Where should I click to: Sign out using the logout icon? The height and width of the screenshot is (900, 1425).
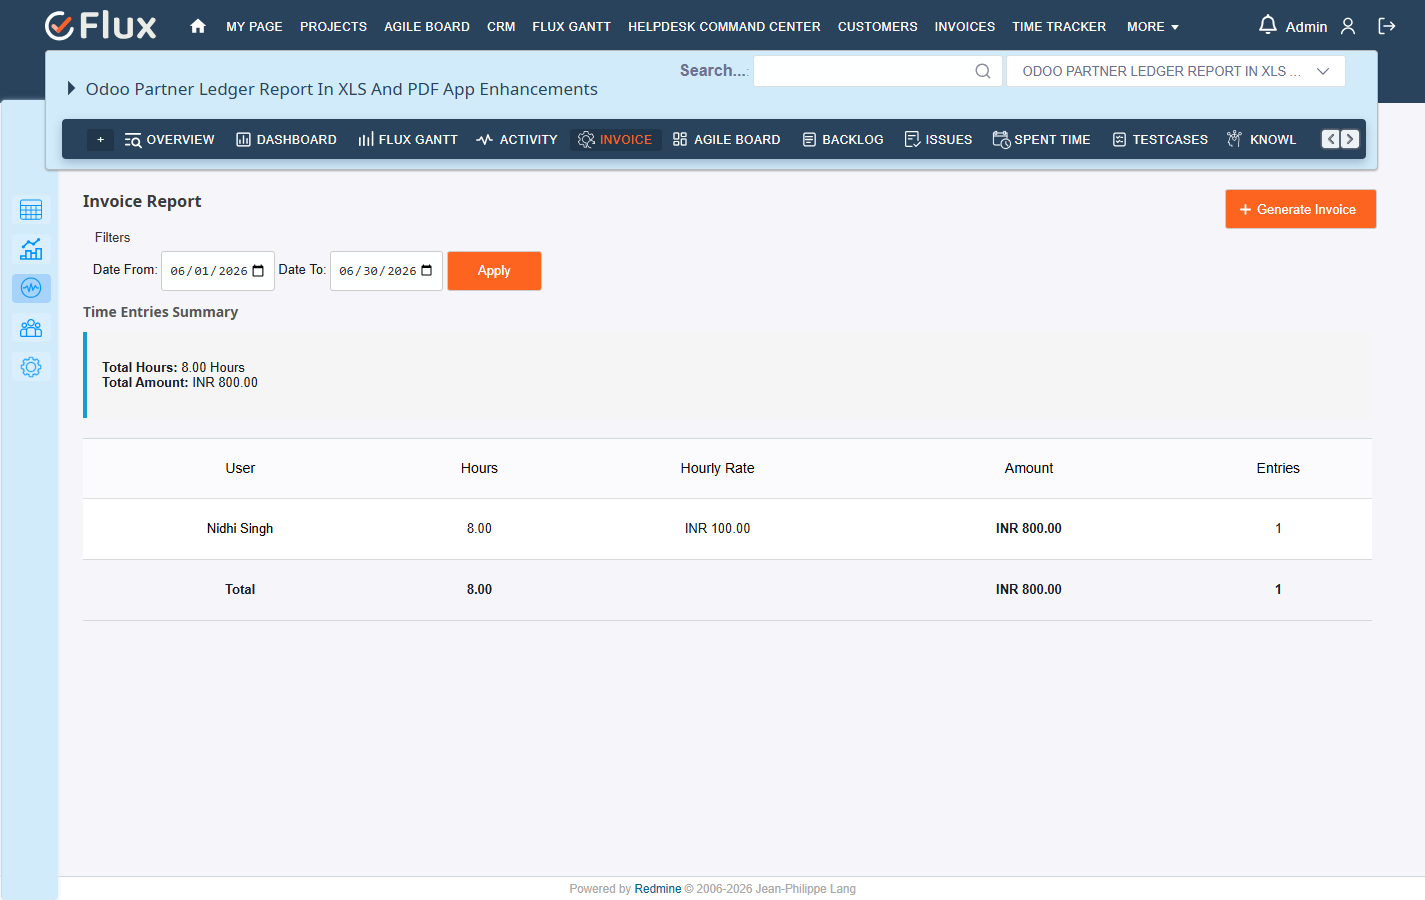coord(1387,26)
